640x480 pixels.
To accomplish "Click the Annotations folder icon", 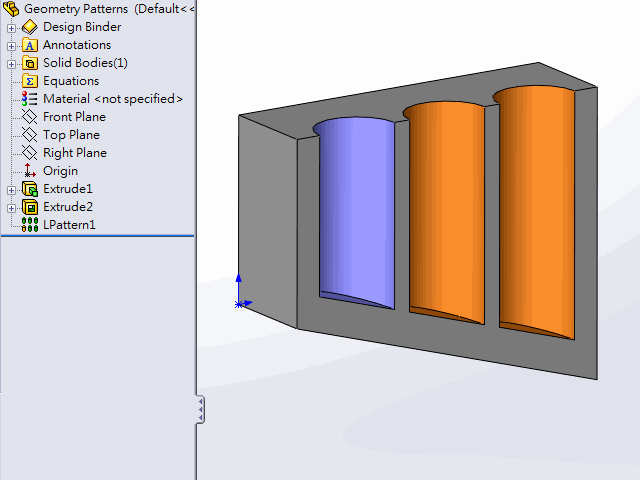I will (x=30, y=45).
